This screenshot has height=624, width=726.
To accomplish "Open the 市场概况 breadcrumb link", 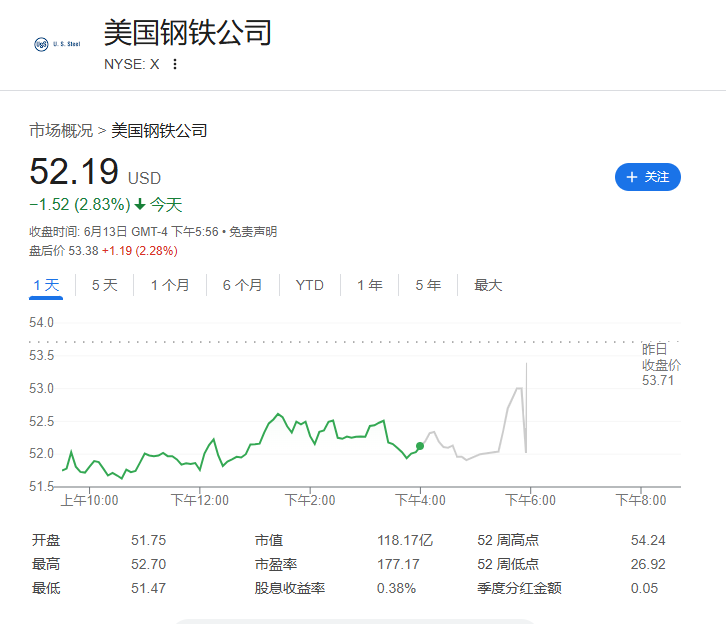I will coord(61,131).
